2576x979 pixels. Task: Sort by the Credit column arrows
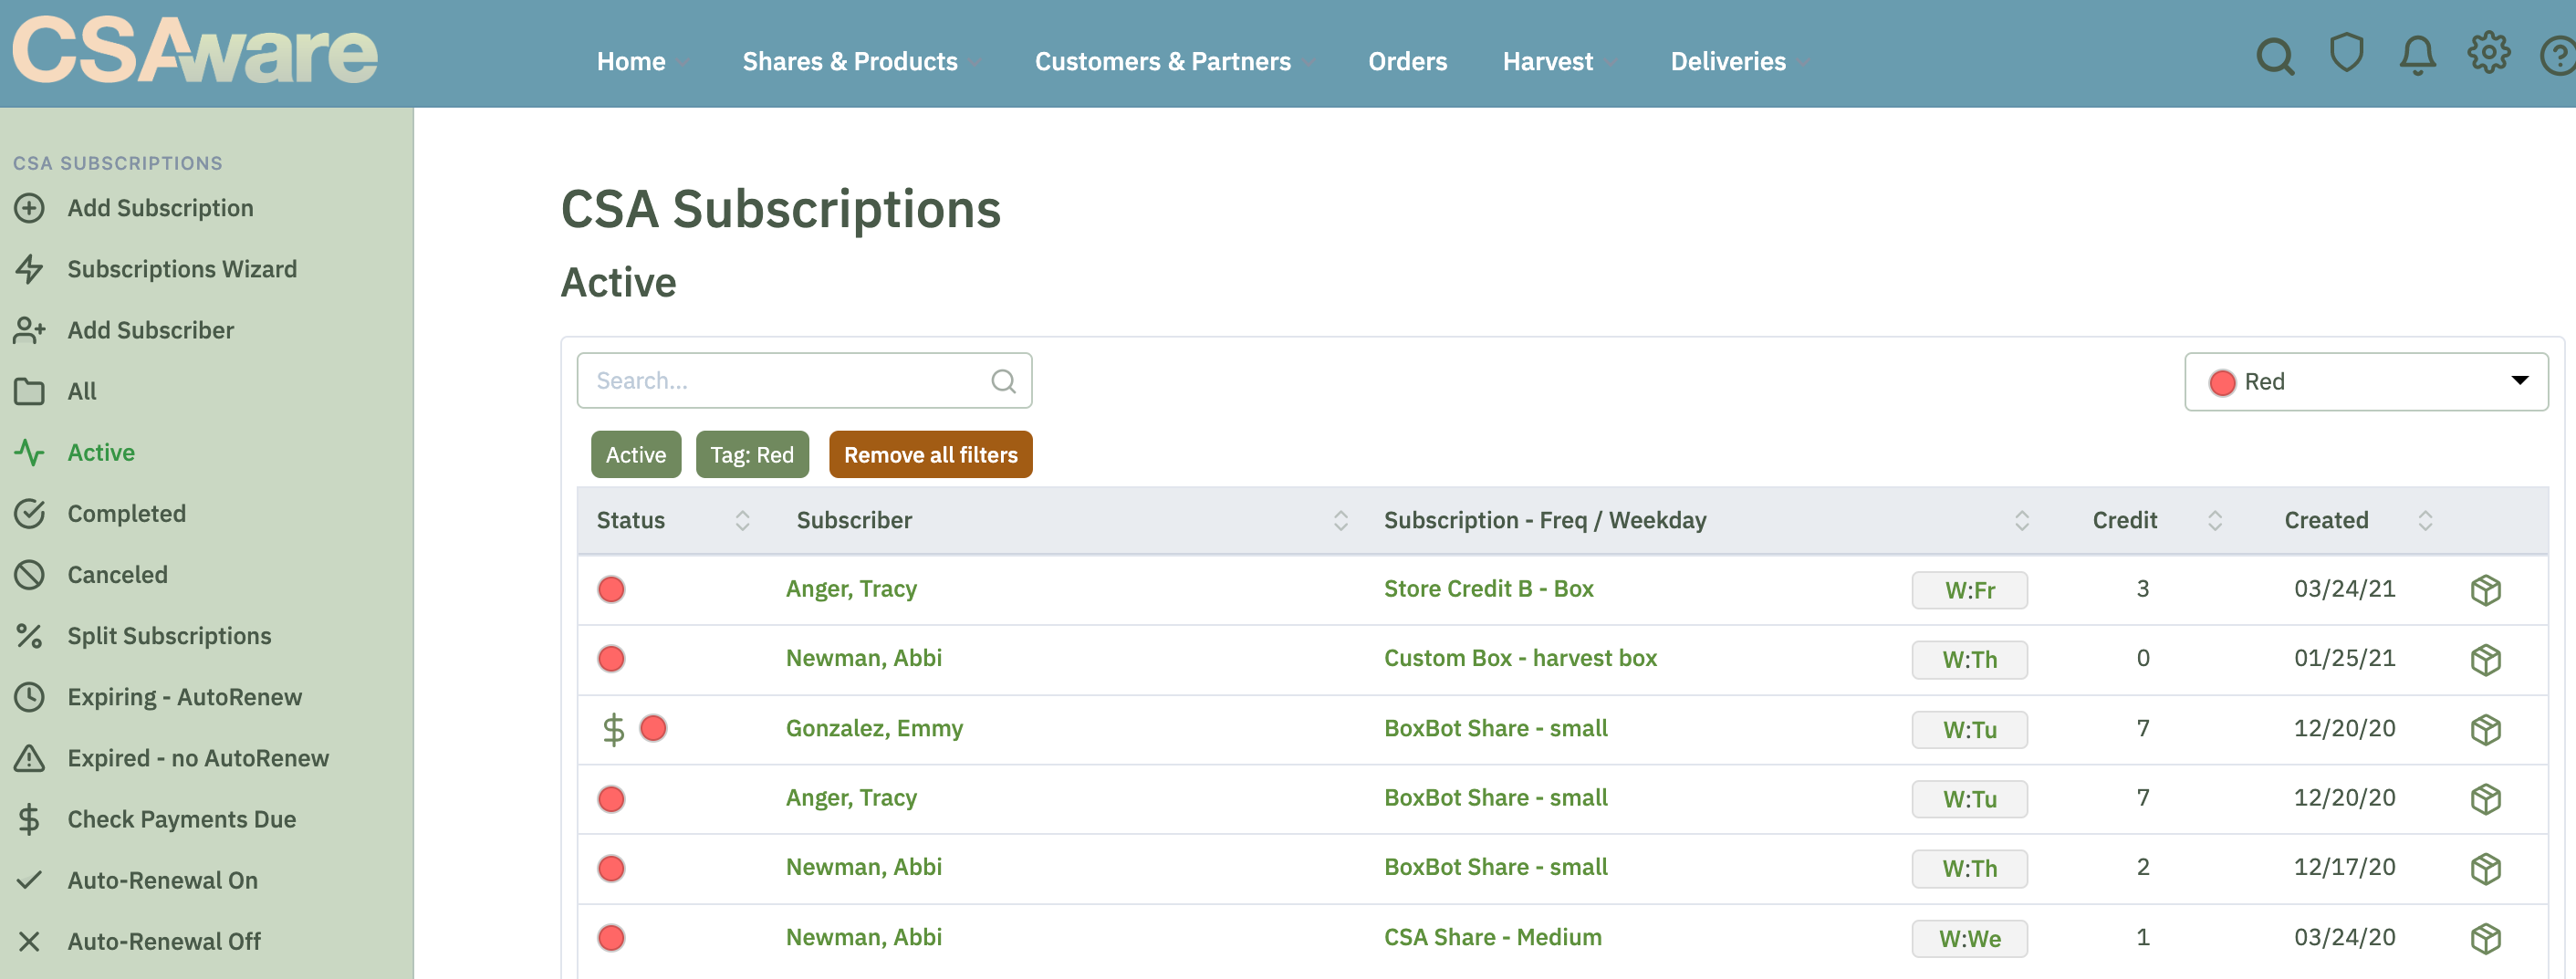tap(2214, 520)
